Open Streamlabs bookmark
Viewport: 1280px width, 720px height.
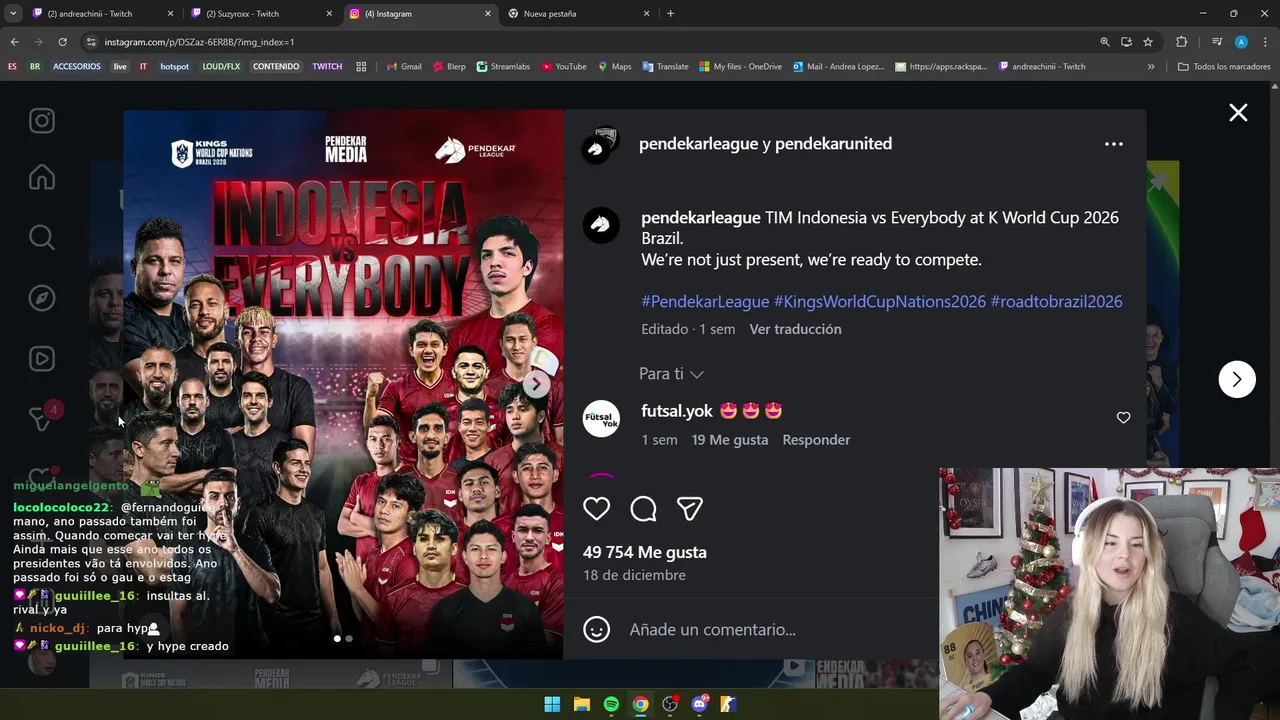(x=503, y=67)
